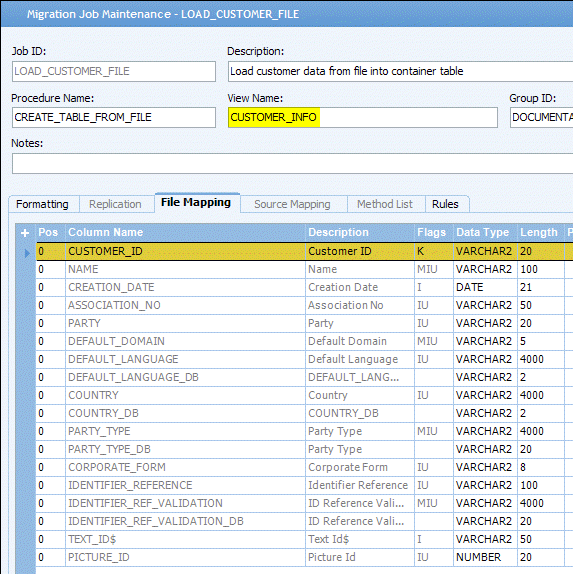Image resolution: width=573 pixels, height=574 pixels.
Task: Click the empty Notes field
Action: click(292, 163)
